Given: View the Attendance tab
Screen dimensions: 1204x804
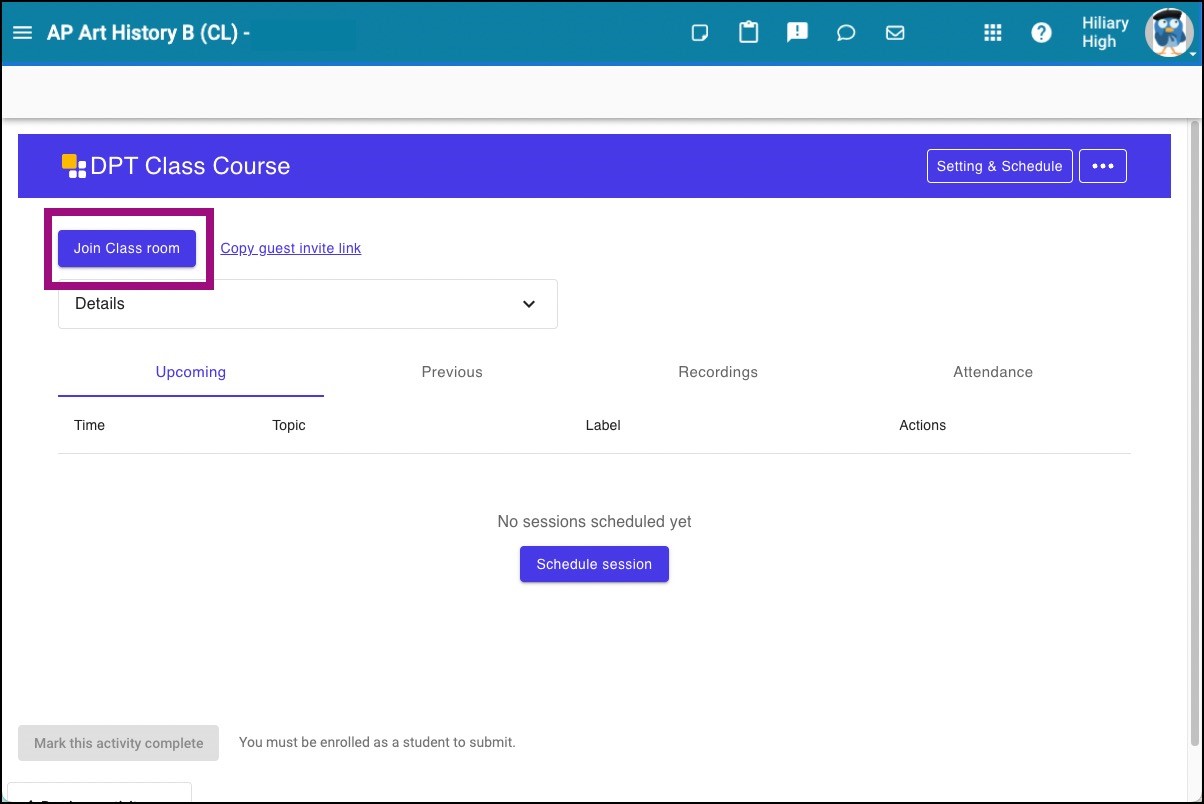Looking at the screenshot, I should pyautogui.click(x=992, y=371).
